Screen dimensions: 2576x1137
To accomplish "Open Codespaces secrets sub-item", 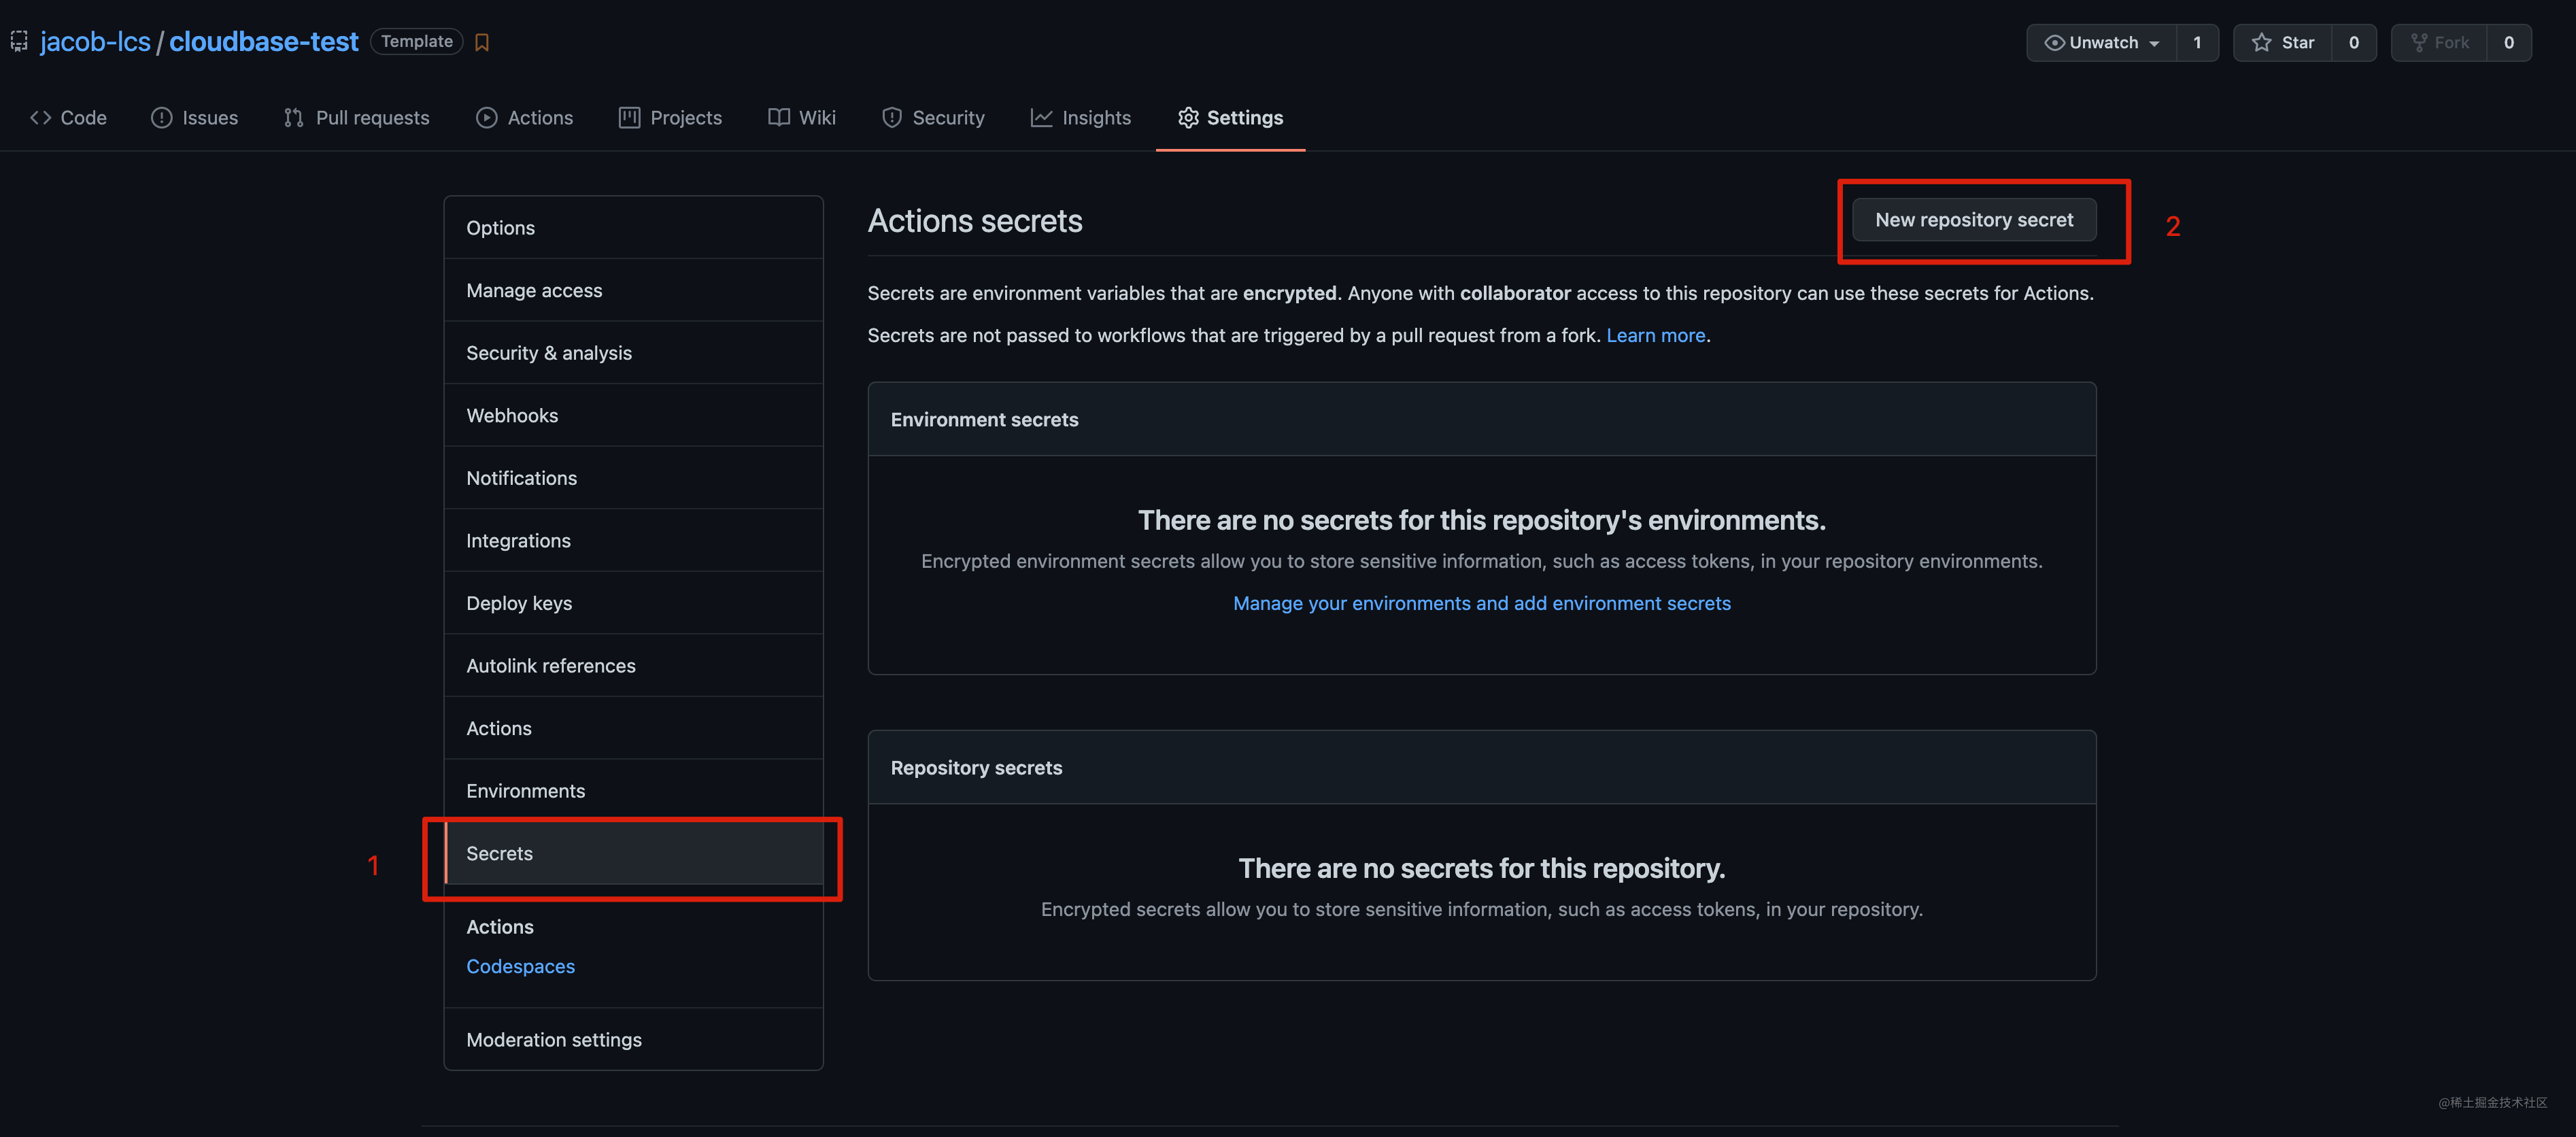I will (520, 967).
